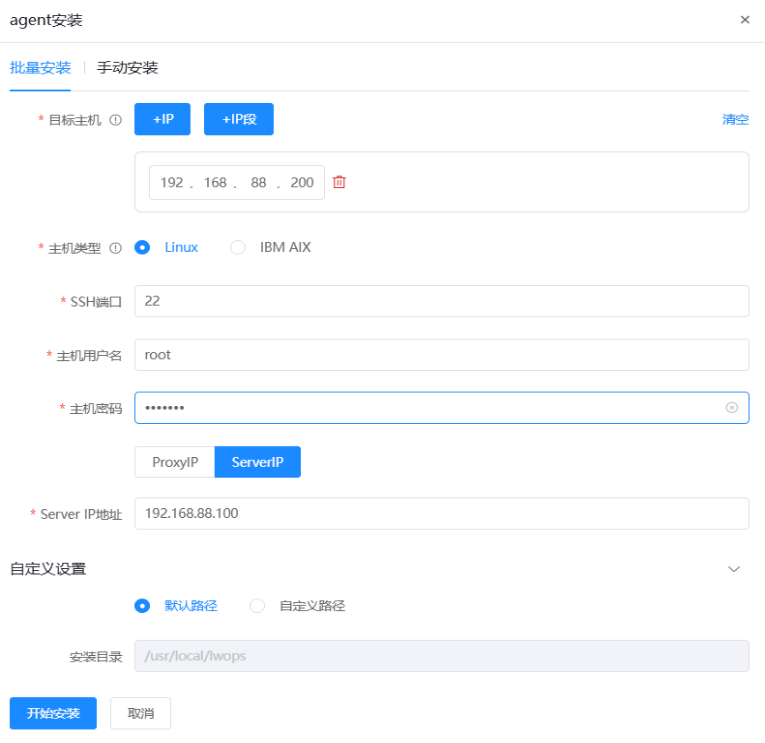Click the third IP octet 88
765x743 pixels.
(x=259, y=182)
